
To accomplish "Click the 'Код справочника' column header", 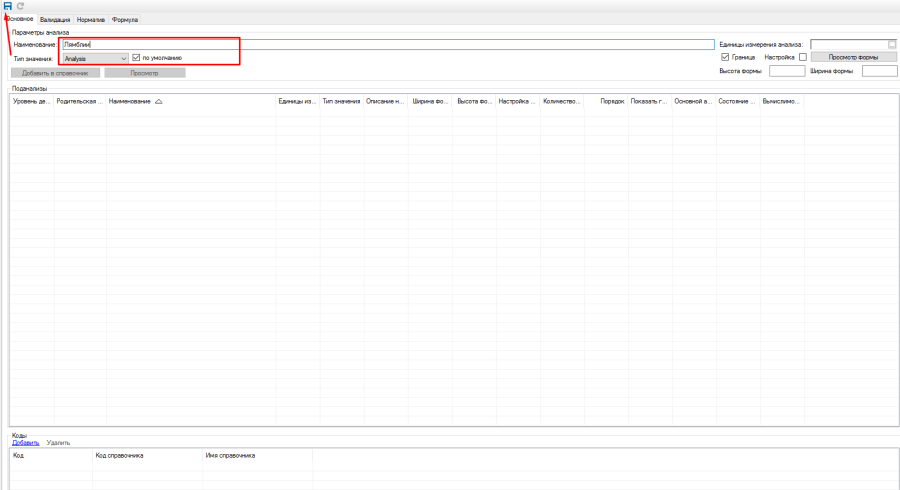I will [147, 456].
